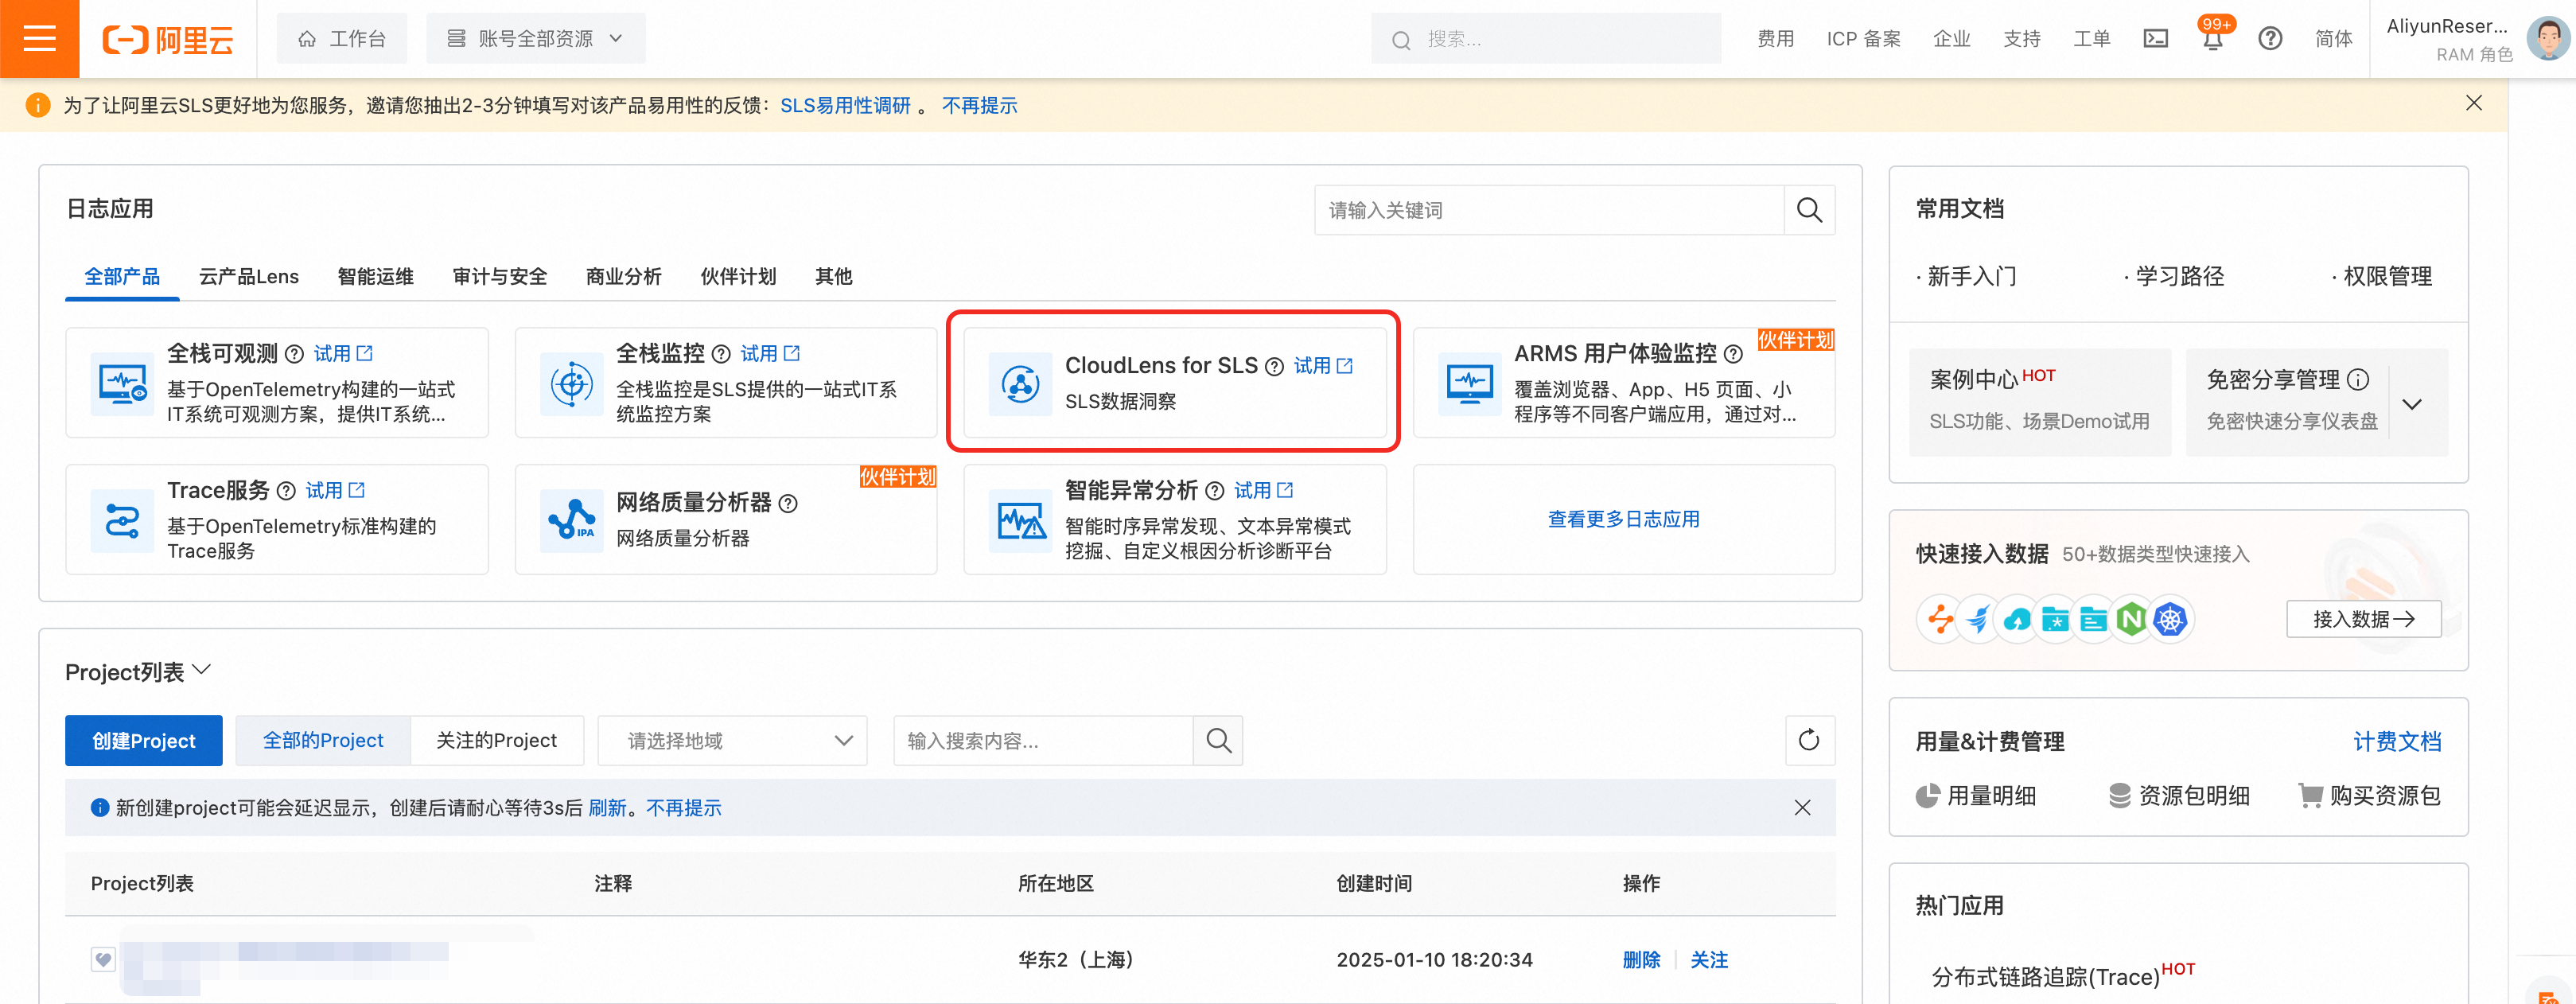
Task: Click the 用量明细 pie chart icon
Action: click(x=1927, y=796)
